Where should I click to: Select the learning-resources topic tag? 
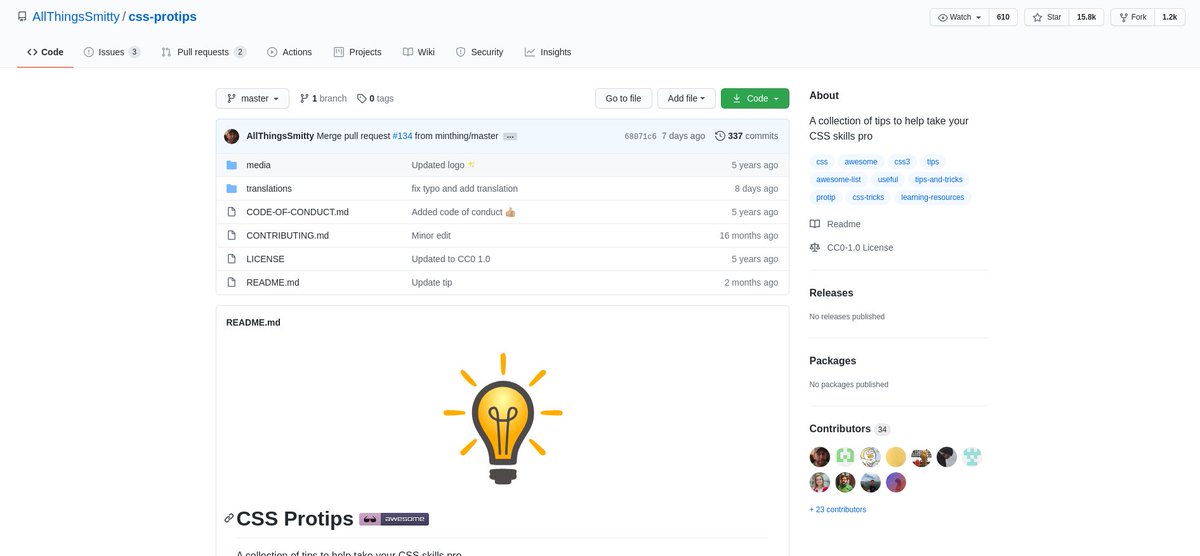tap(932, 197)
